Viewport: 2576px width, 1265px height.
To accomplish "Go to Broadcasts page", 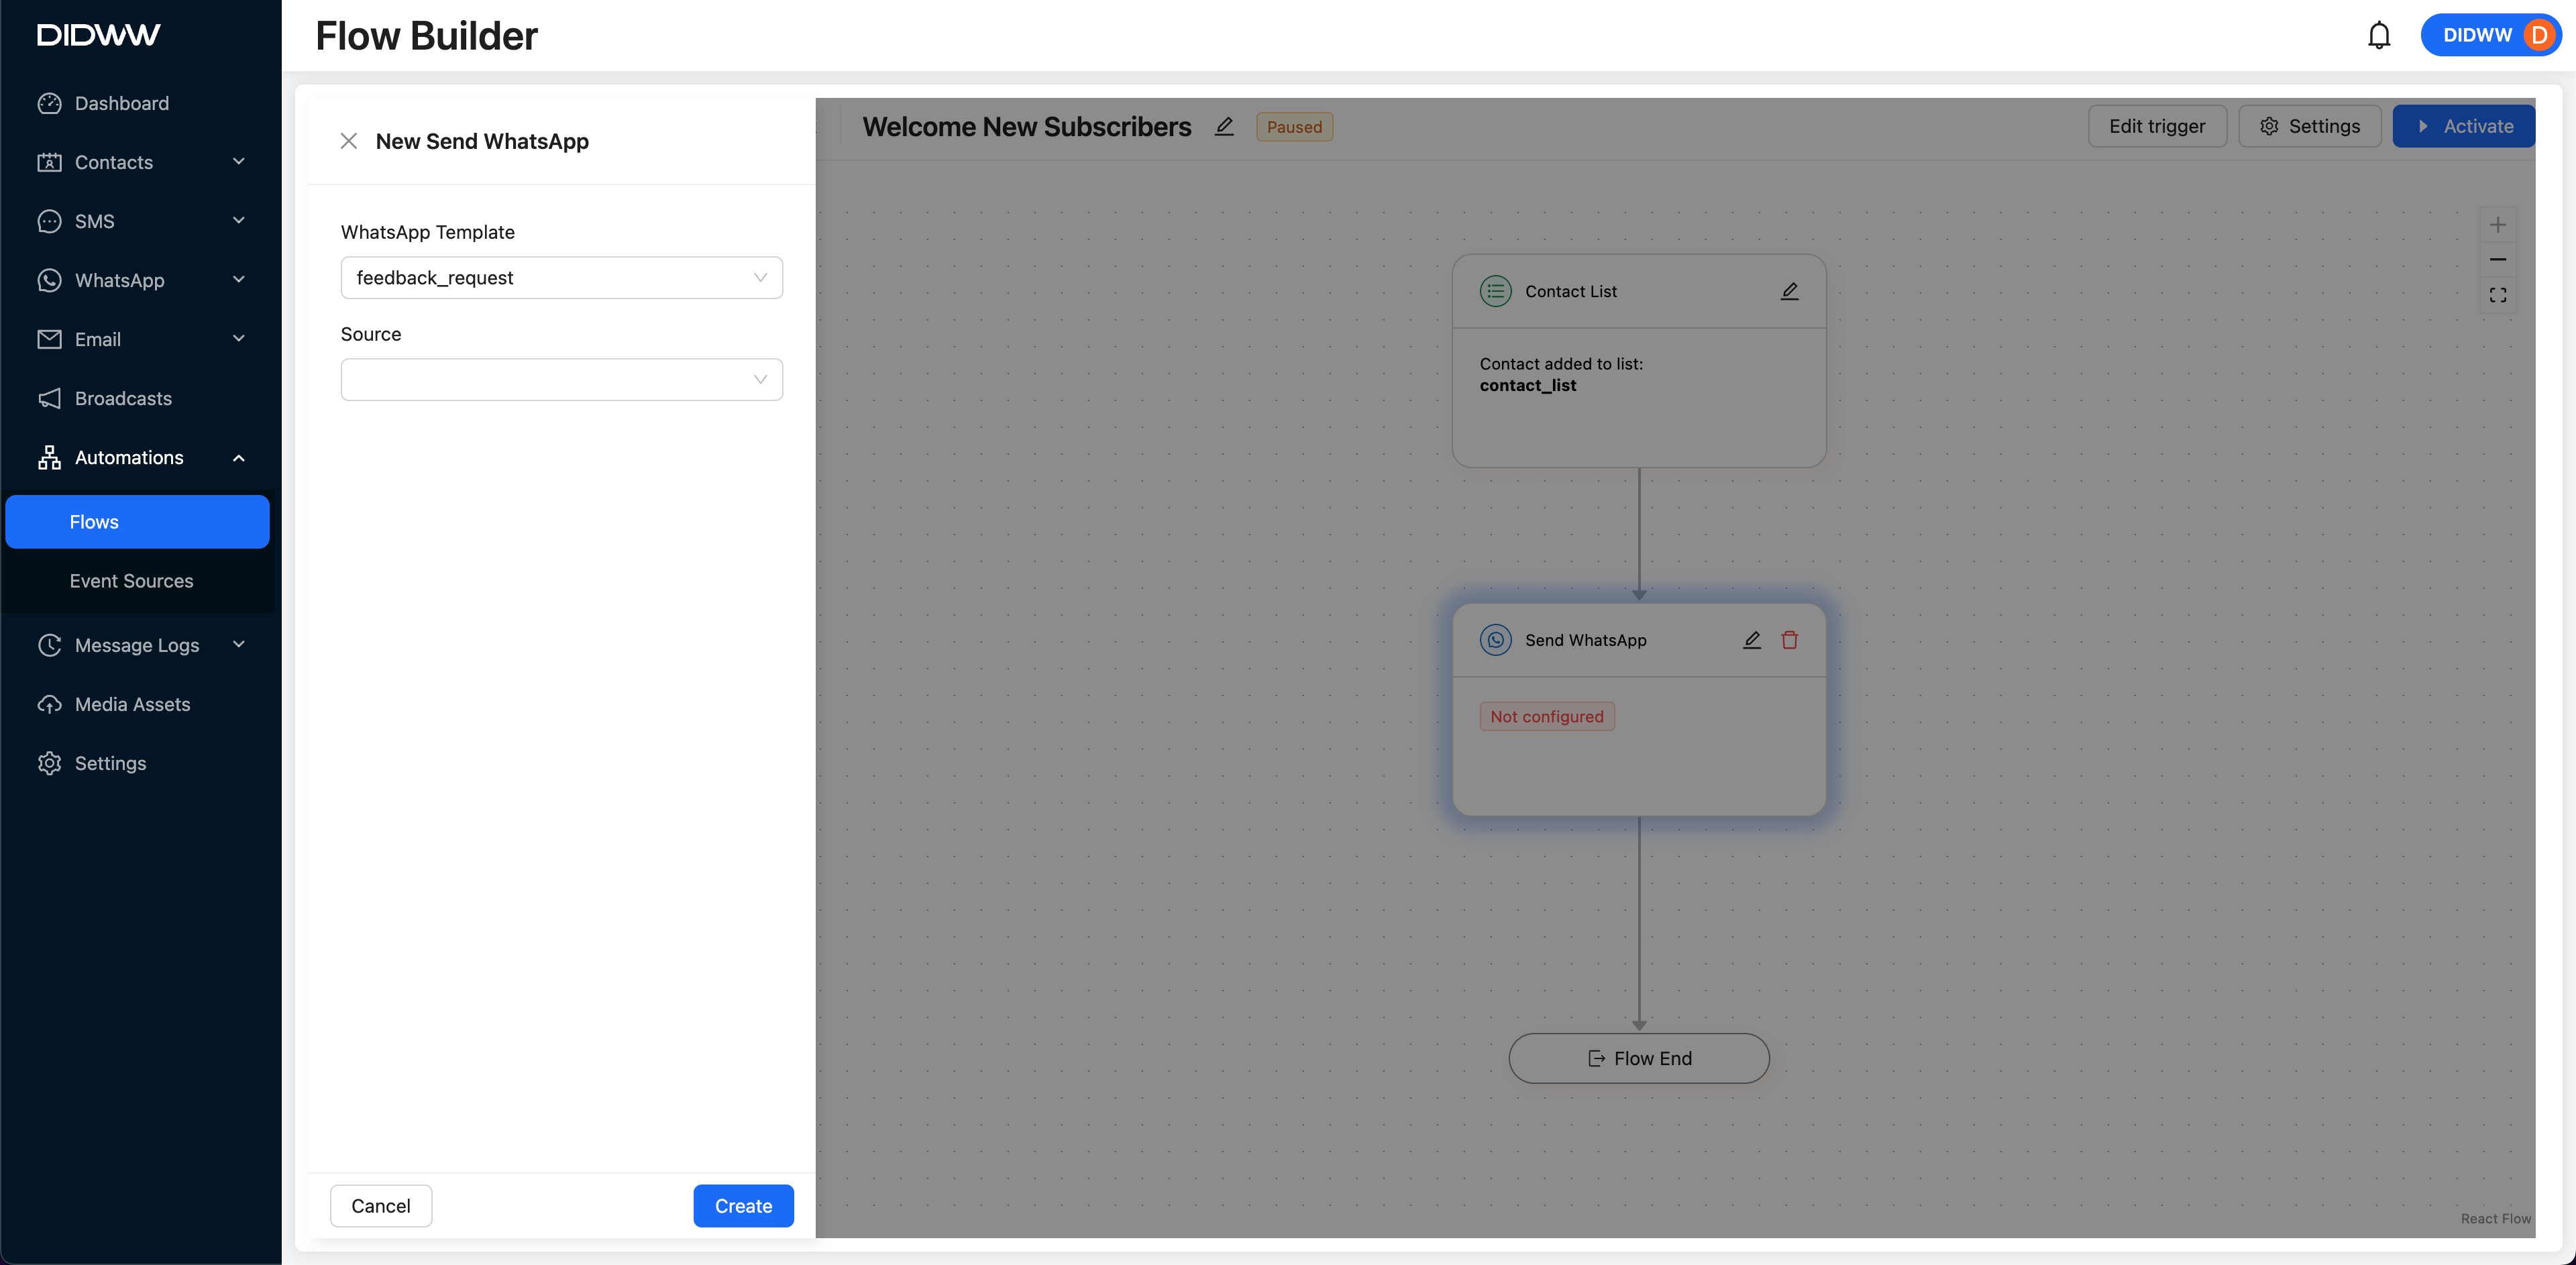I will [x=123, y=399].
